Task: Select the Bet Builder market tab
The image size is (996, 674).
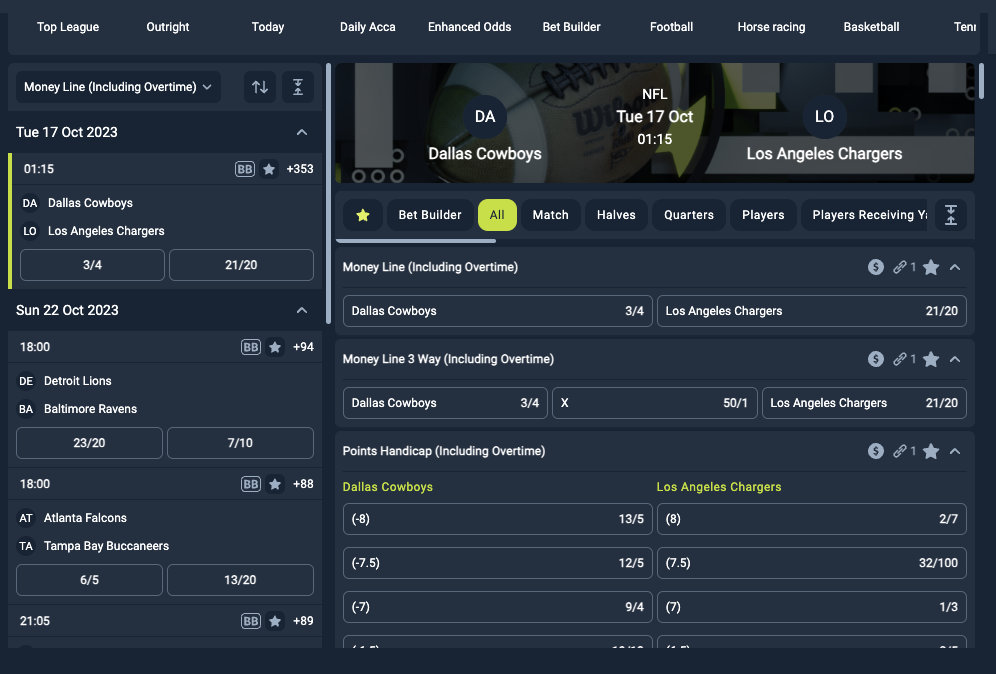Action: click(430, 215)
